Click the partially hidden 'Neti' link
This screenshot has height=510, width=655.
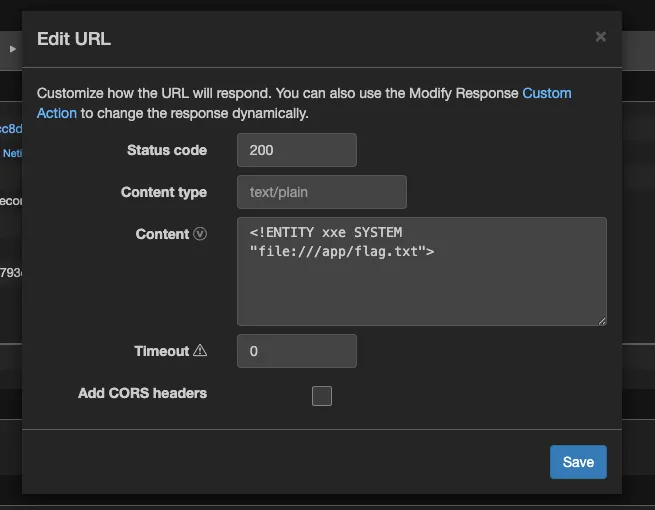coord(11,153)
